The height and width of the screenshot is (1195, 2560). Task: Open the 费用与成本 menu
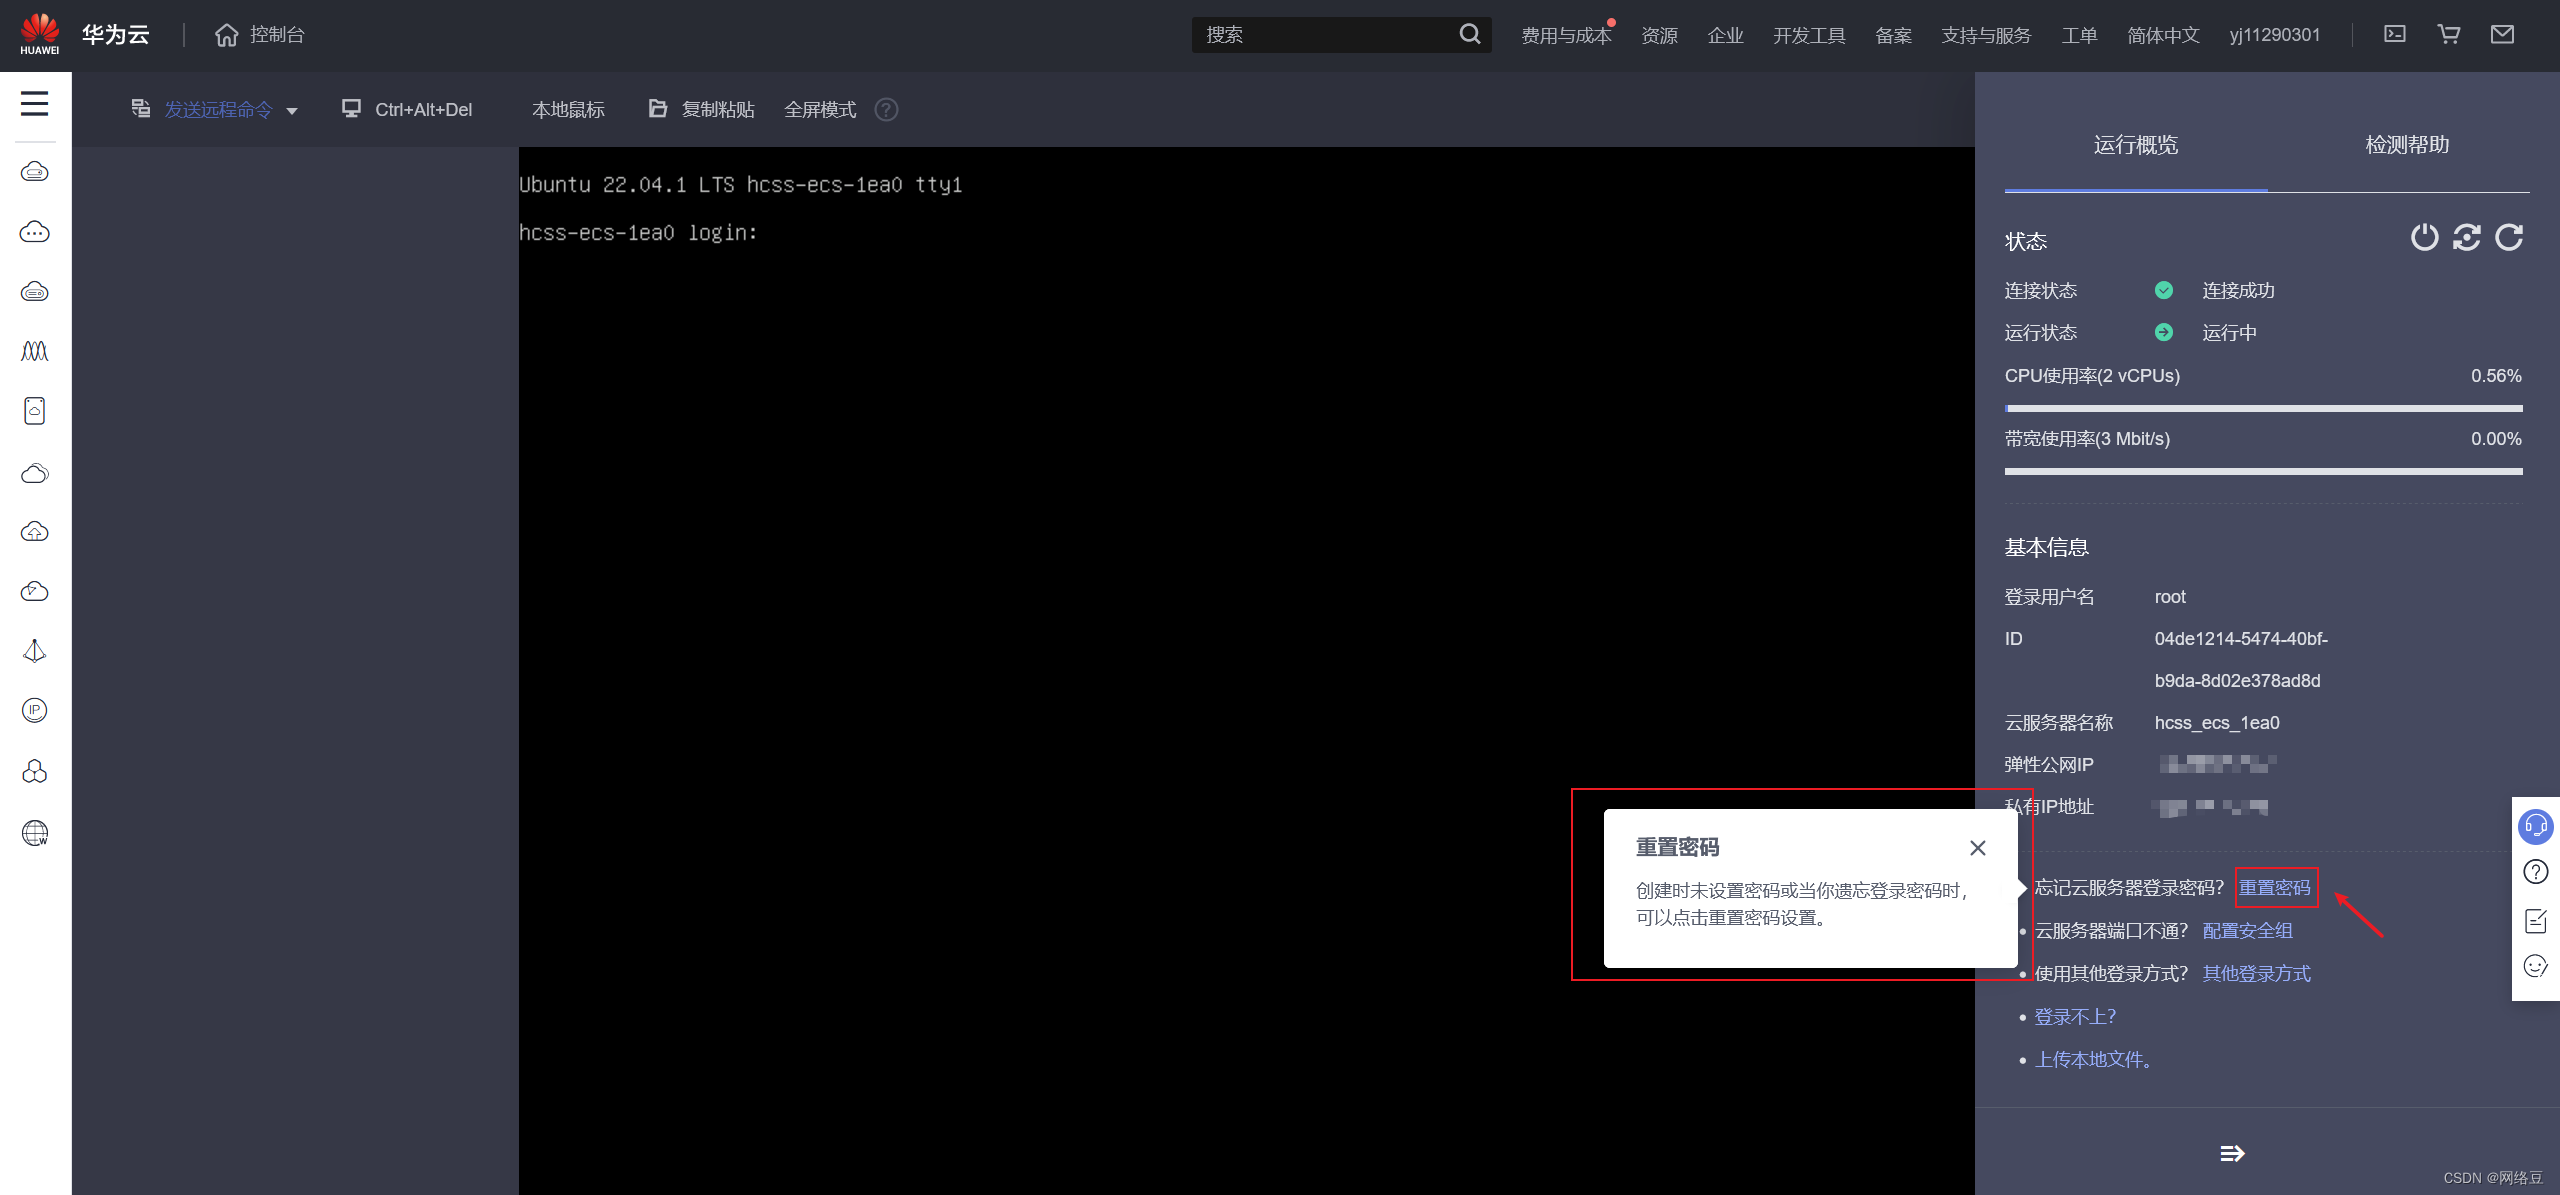click(x=1566, y=36)
